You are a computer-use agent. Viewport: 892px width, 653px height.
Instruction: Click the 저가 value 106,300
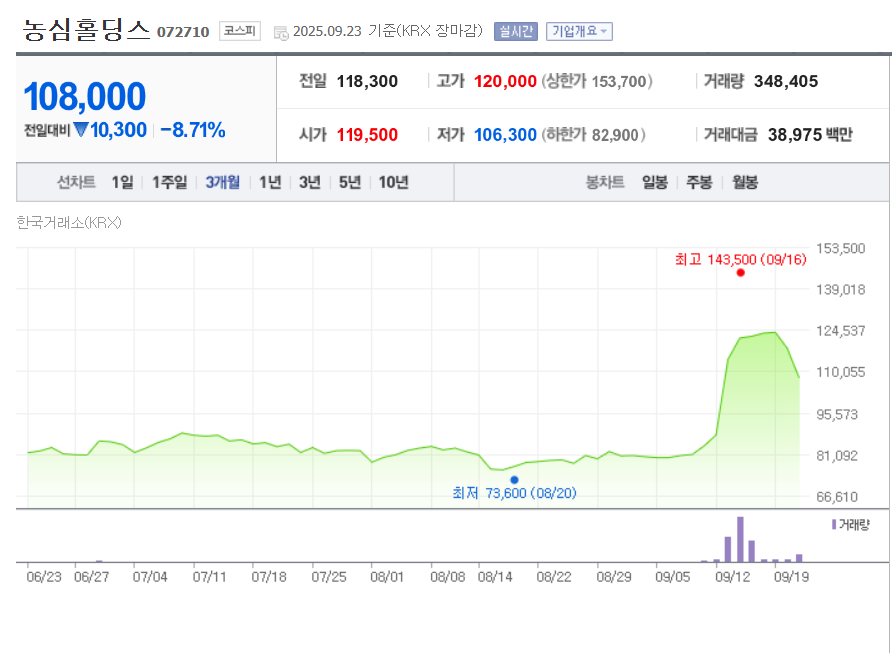pyautogui.click(x=505, y=135)
